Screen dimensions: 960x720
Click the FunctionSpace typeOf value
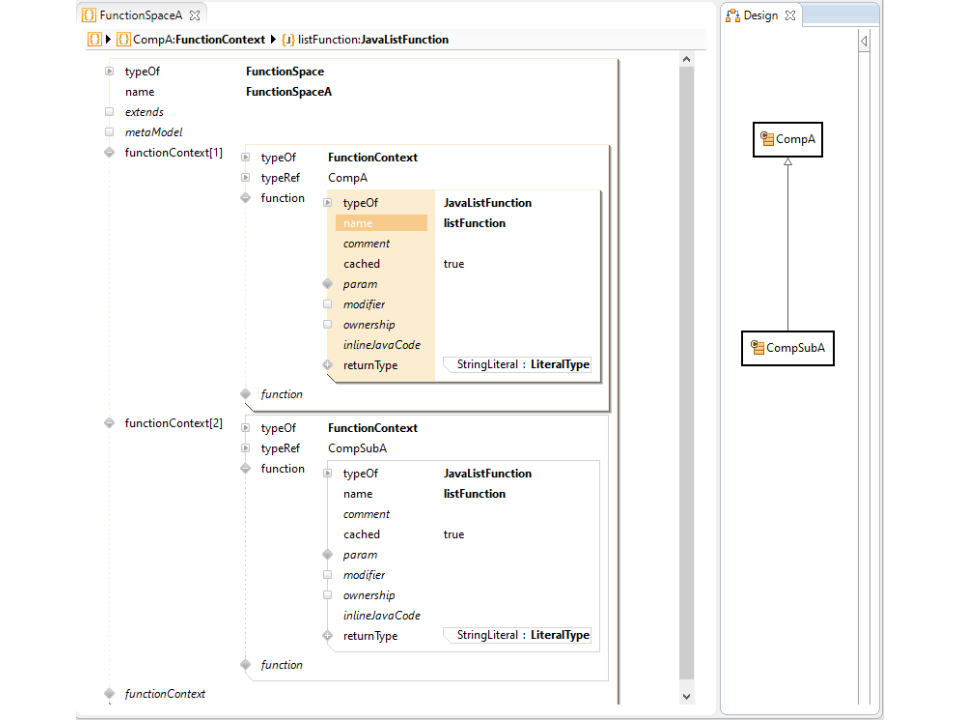(x=285, y=71)
